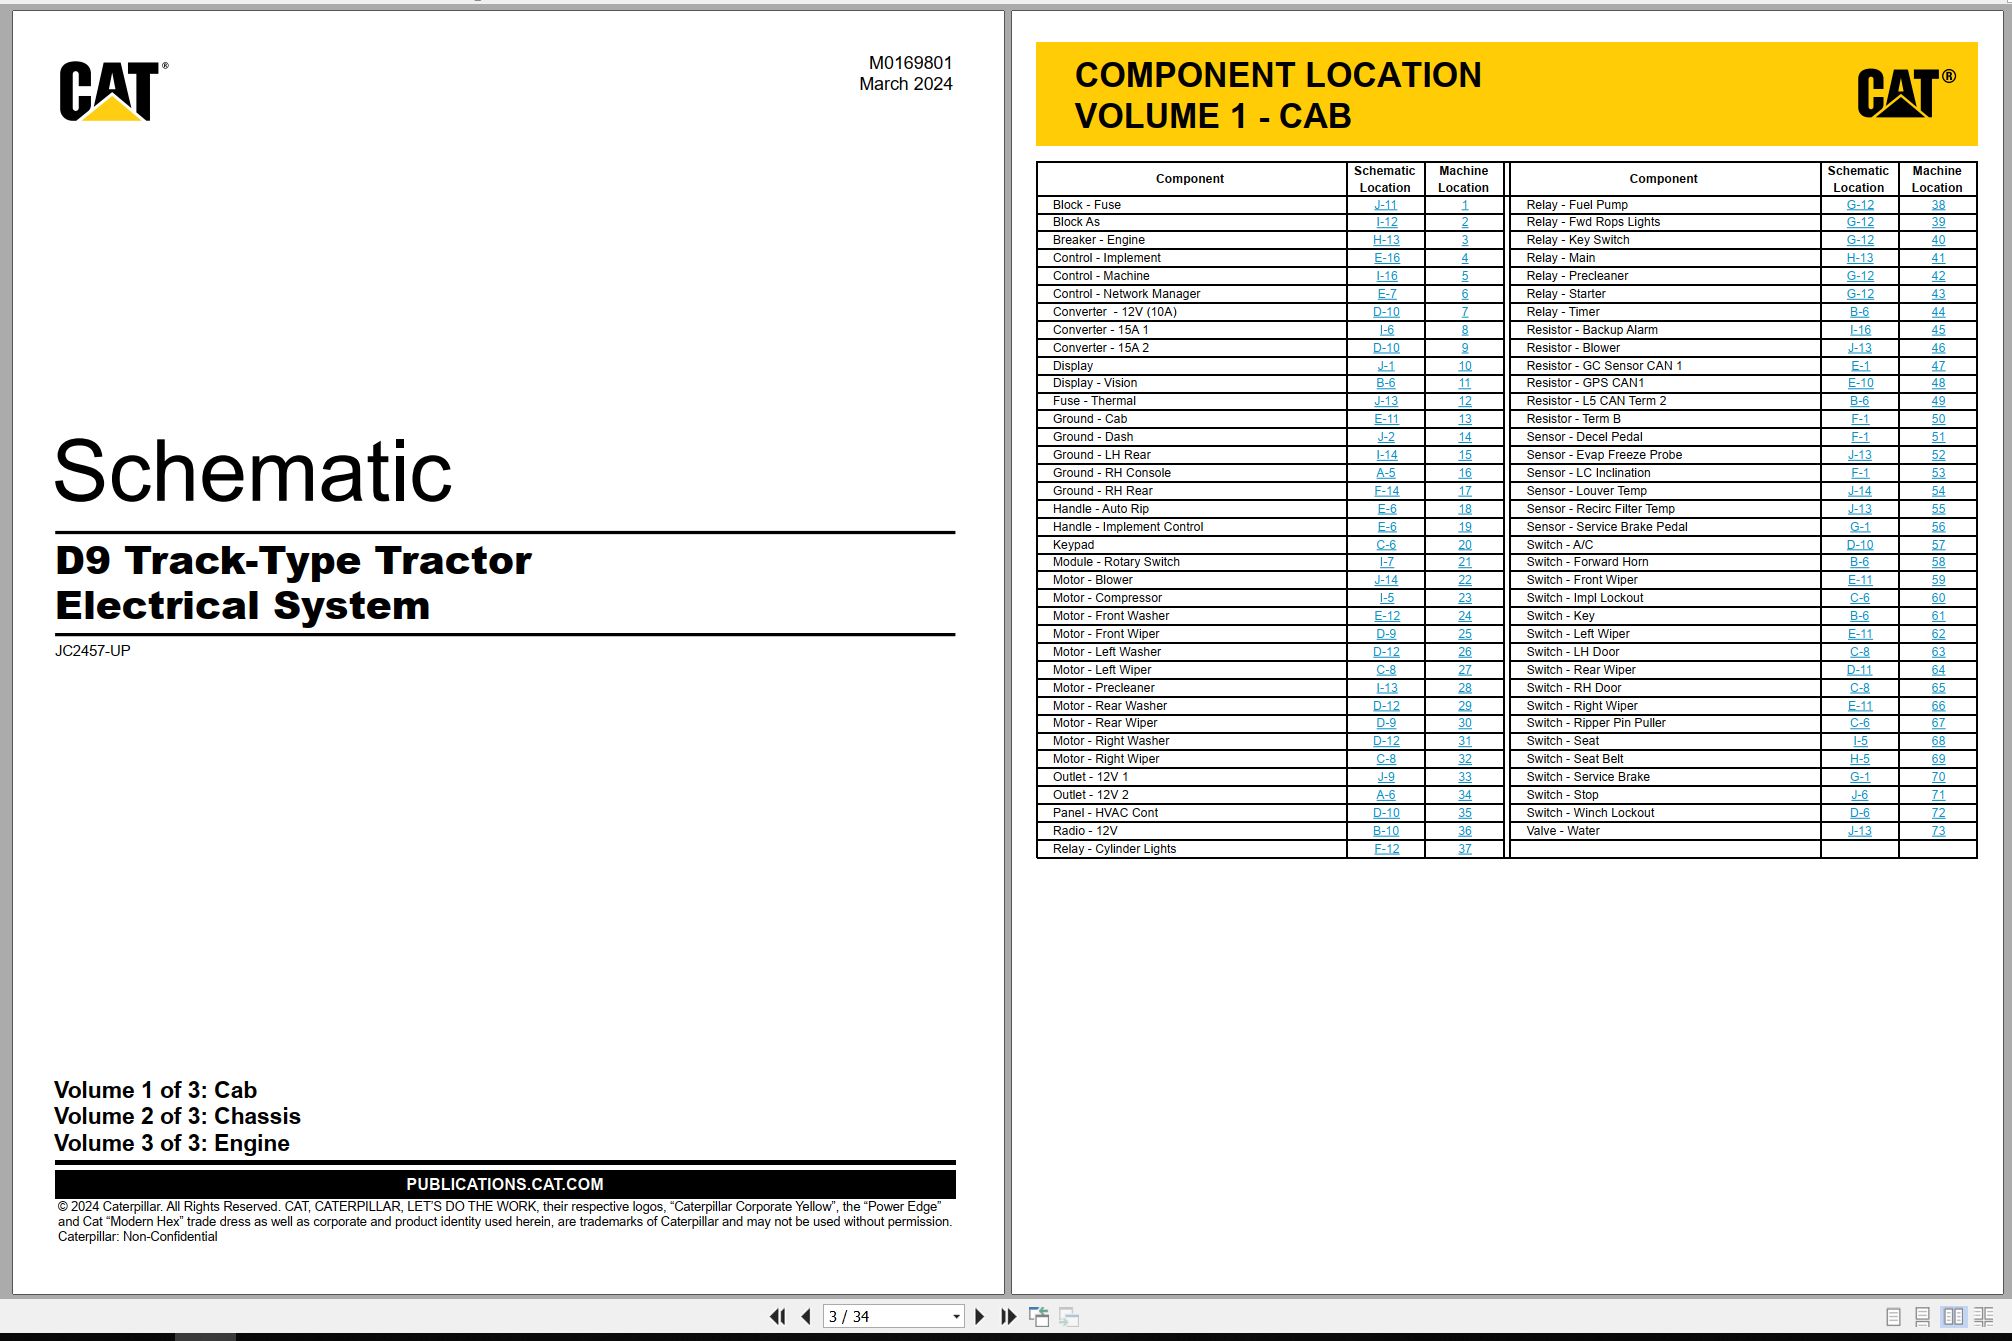Go forward to the next view
Image resolution: width=2012 pixels, height=1341 pixels.
point(1069,1317)
